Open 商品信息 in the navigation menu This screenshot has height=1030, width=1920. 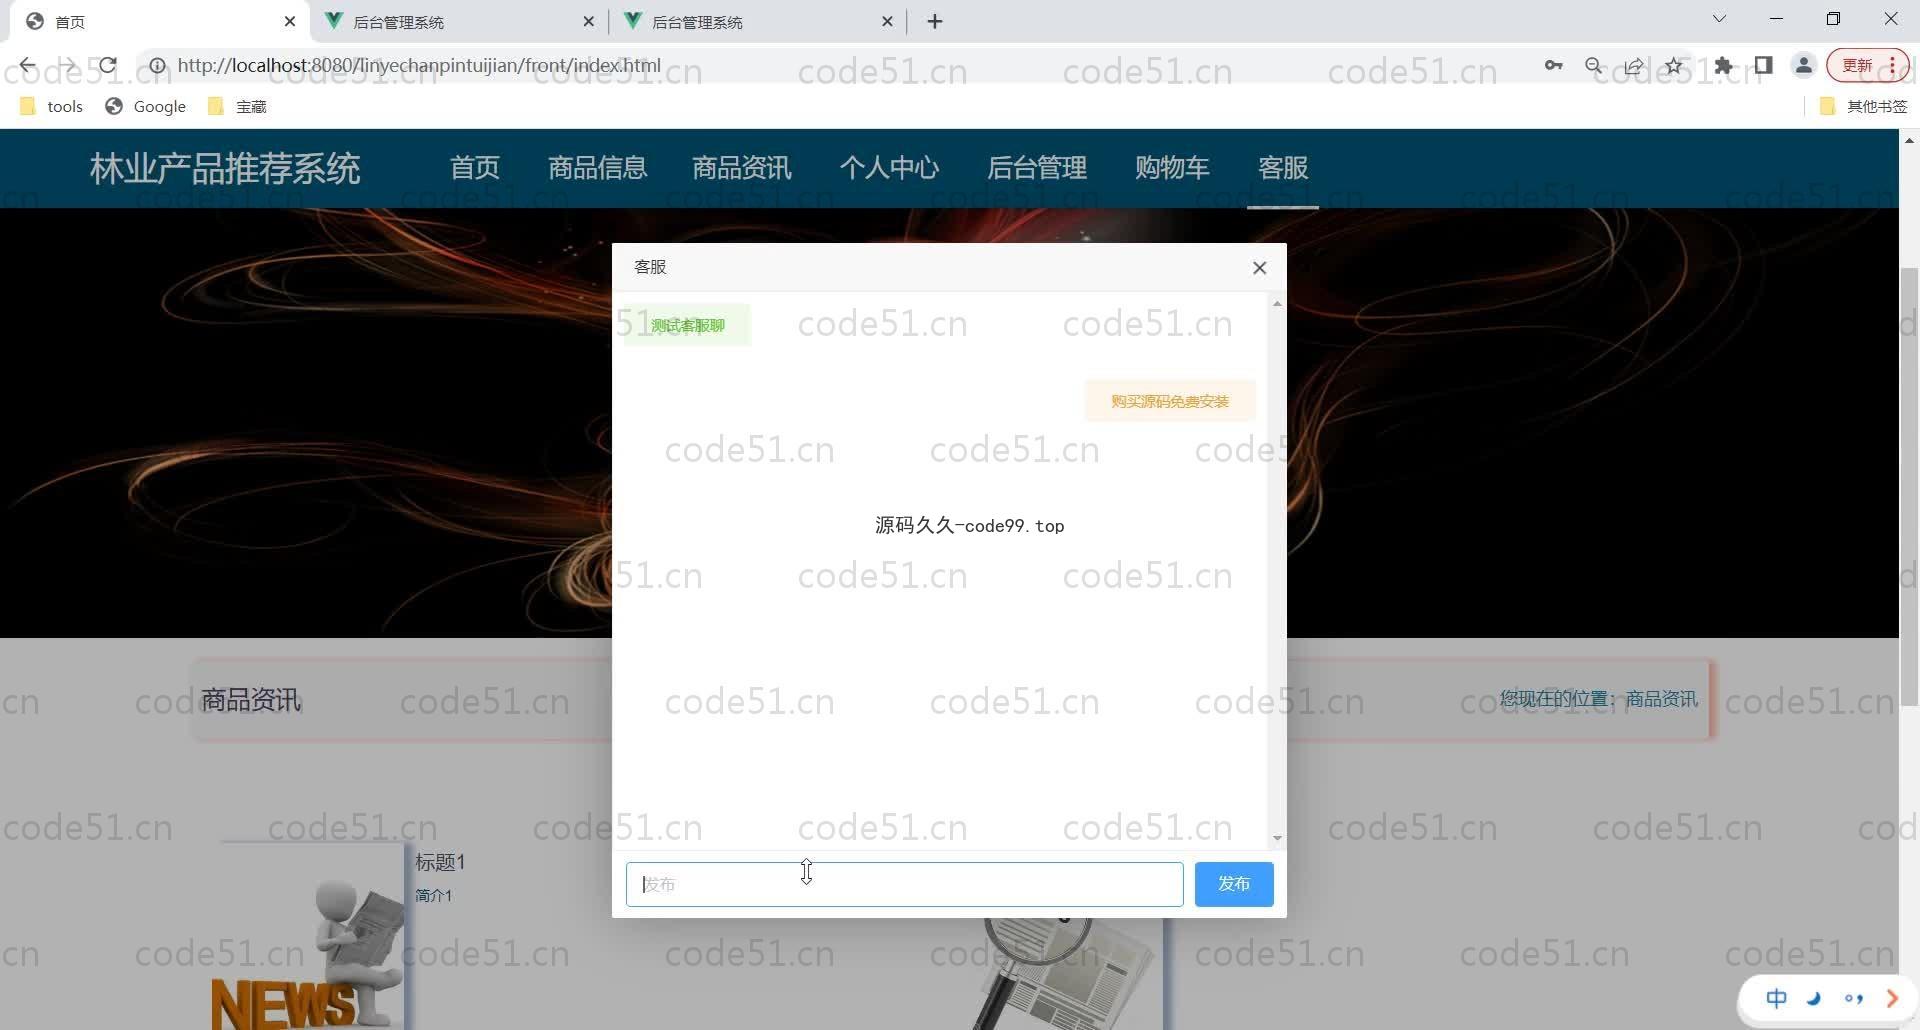coord(597,168)
